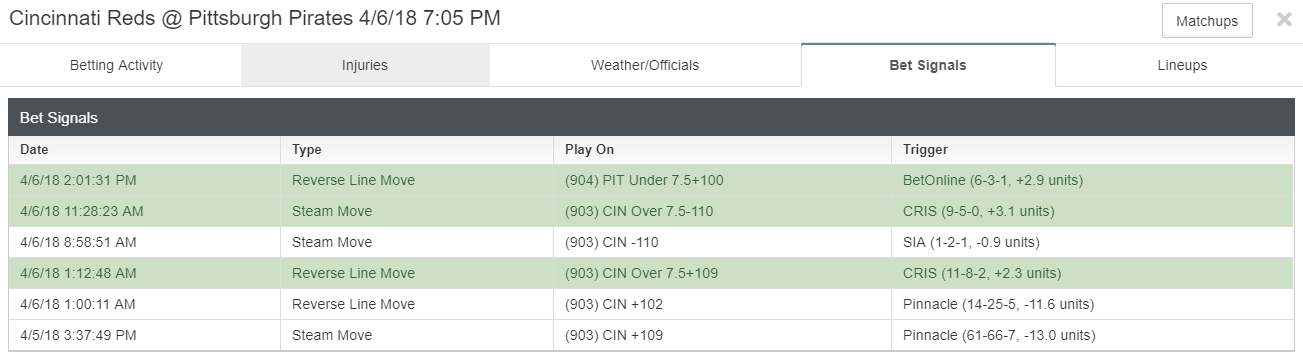The width and height of the screenshot is (1303, 361).
Task: Click the Bet Signals panel header bar
Action: pyautogui.click(x=651, y=118)
